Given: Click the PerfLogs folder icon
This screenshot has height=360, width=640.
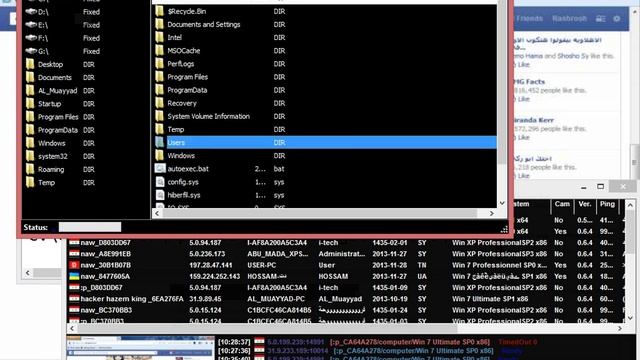Looking at the screenshot, I should click(160, 64).
